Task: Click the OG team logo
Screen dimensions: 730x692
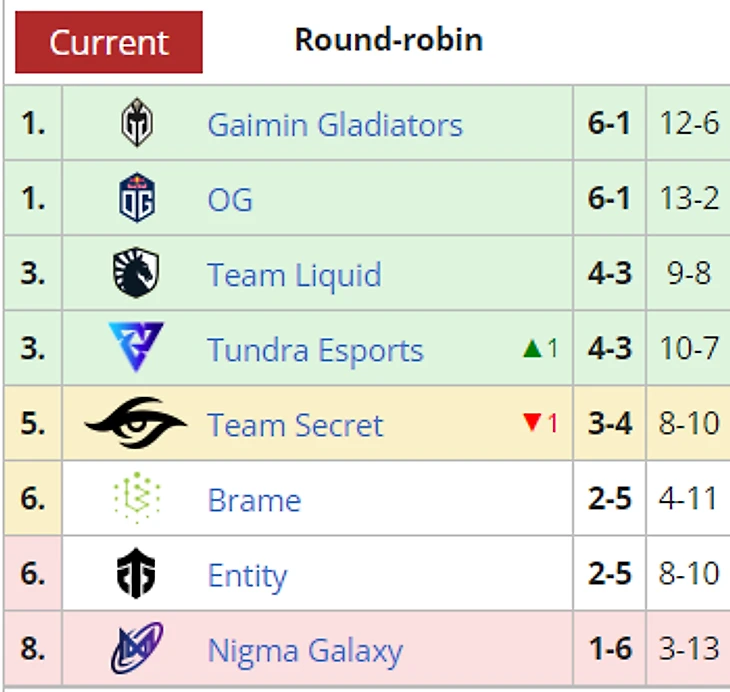Action: pos(137,198)
